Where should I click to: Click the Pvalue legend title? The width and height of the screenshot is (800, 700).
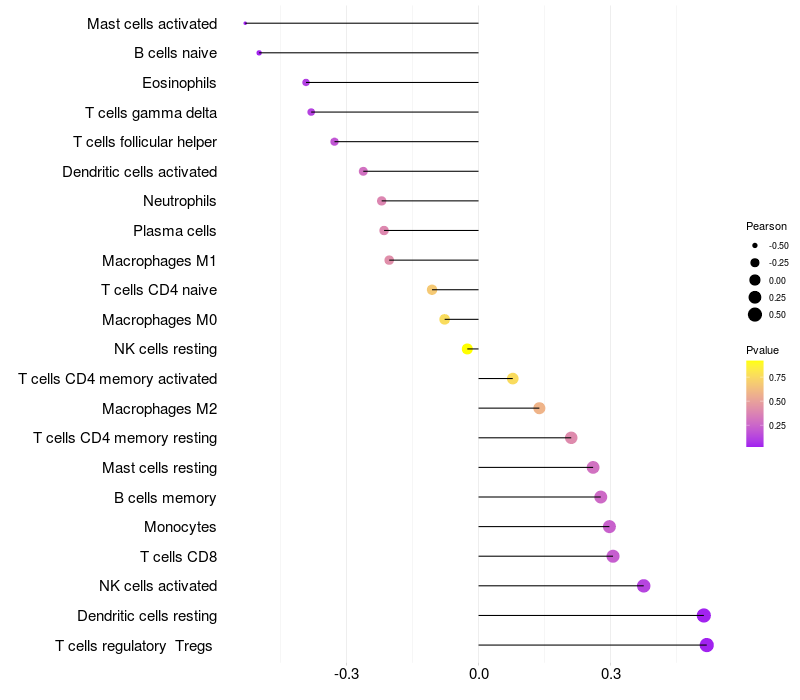[762, 351]
